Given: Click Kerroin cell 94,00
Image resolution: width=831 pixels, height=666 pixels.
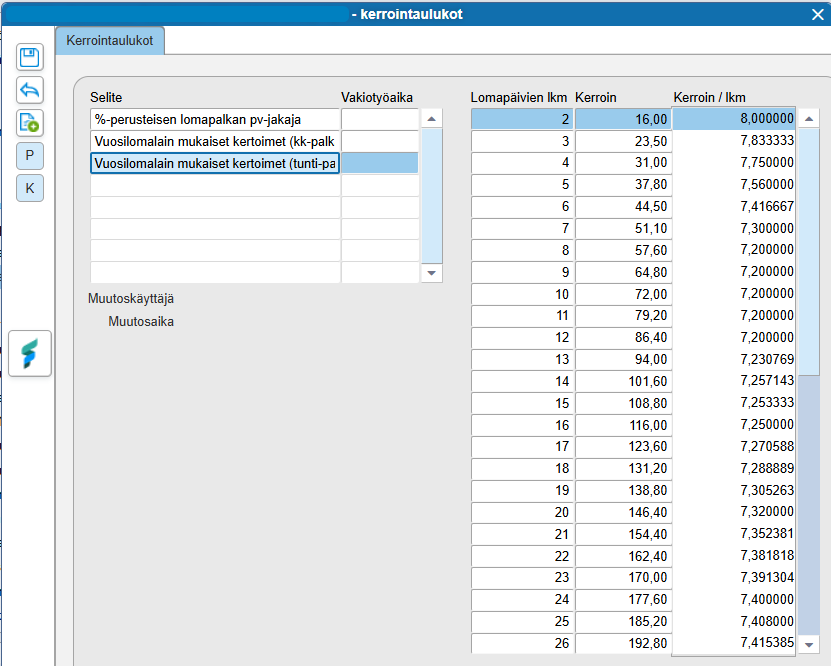Looking at the screenshot, I should pyautogui.click(x=623, y=359).
